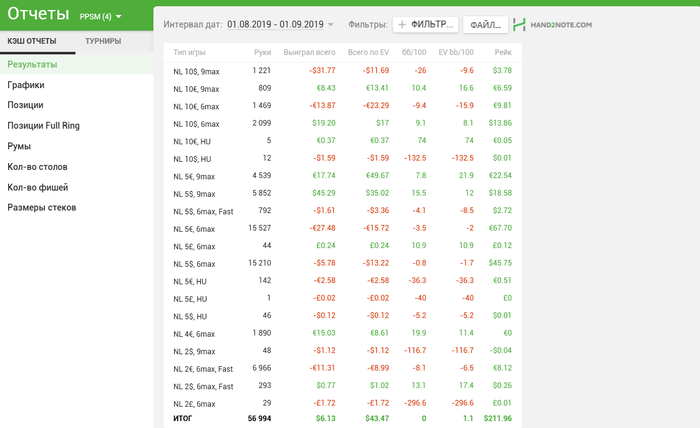Select the NL 10$, 9max row

pyautogui.click(x=342, y=71)
